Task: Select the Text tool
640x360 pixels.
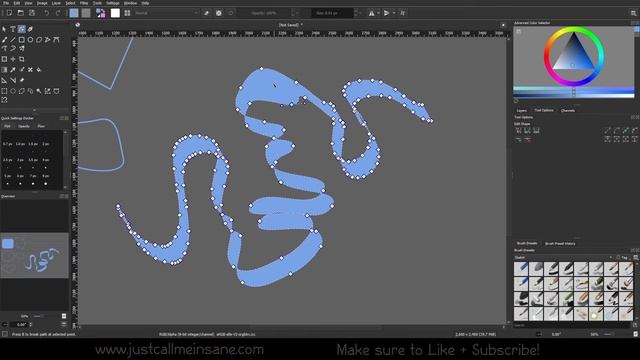Action: (13, 29)
